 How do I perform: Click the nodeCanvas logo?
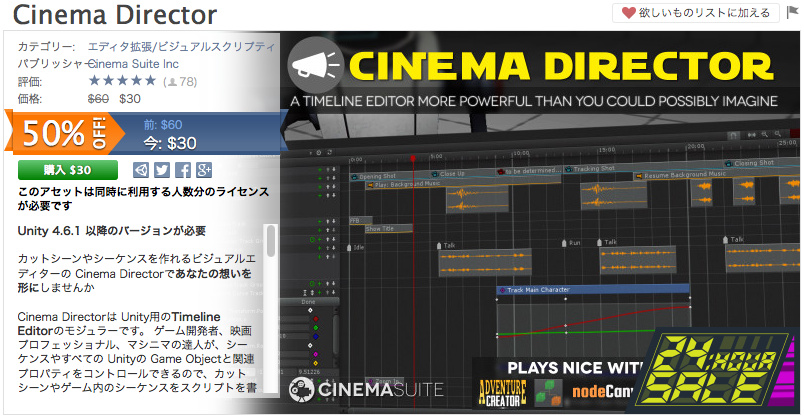pos(601,392)
